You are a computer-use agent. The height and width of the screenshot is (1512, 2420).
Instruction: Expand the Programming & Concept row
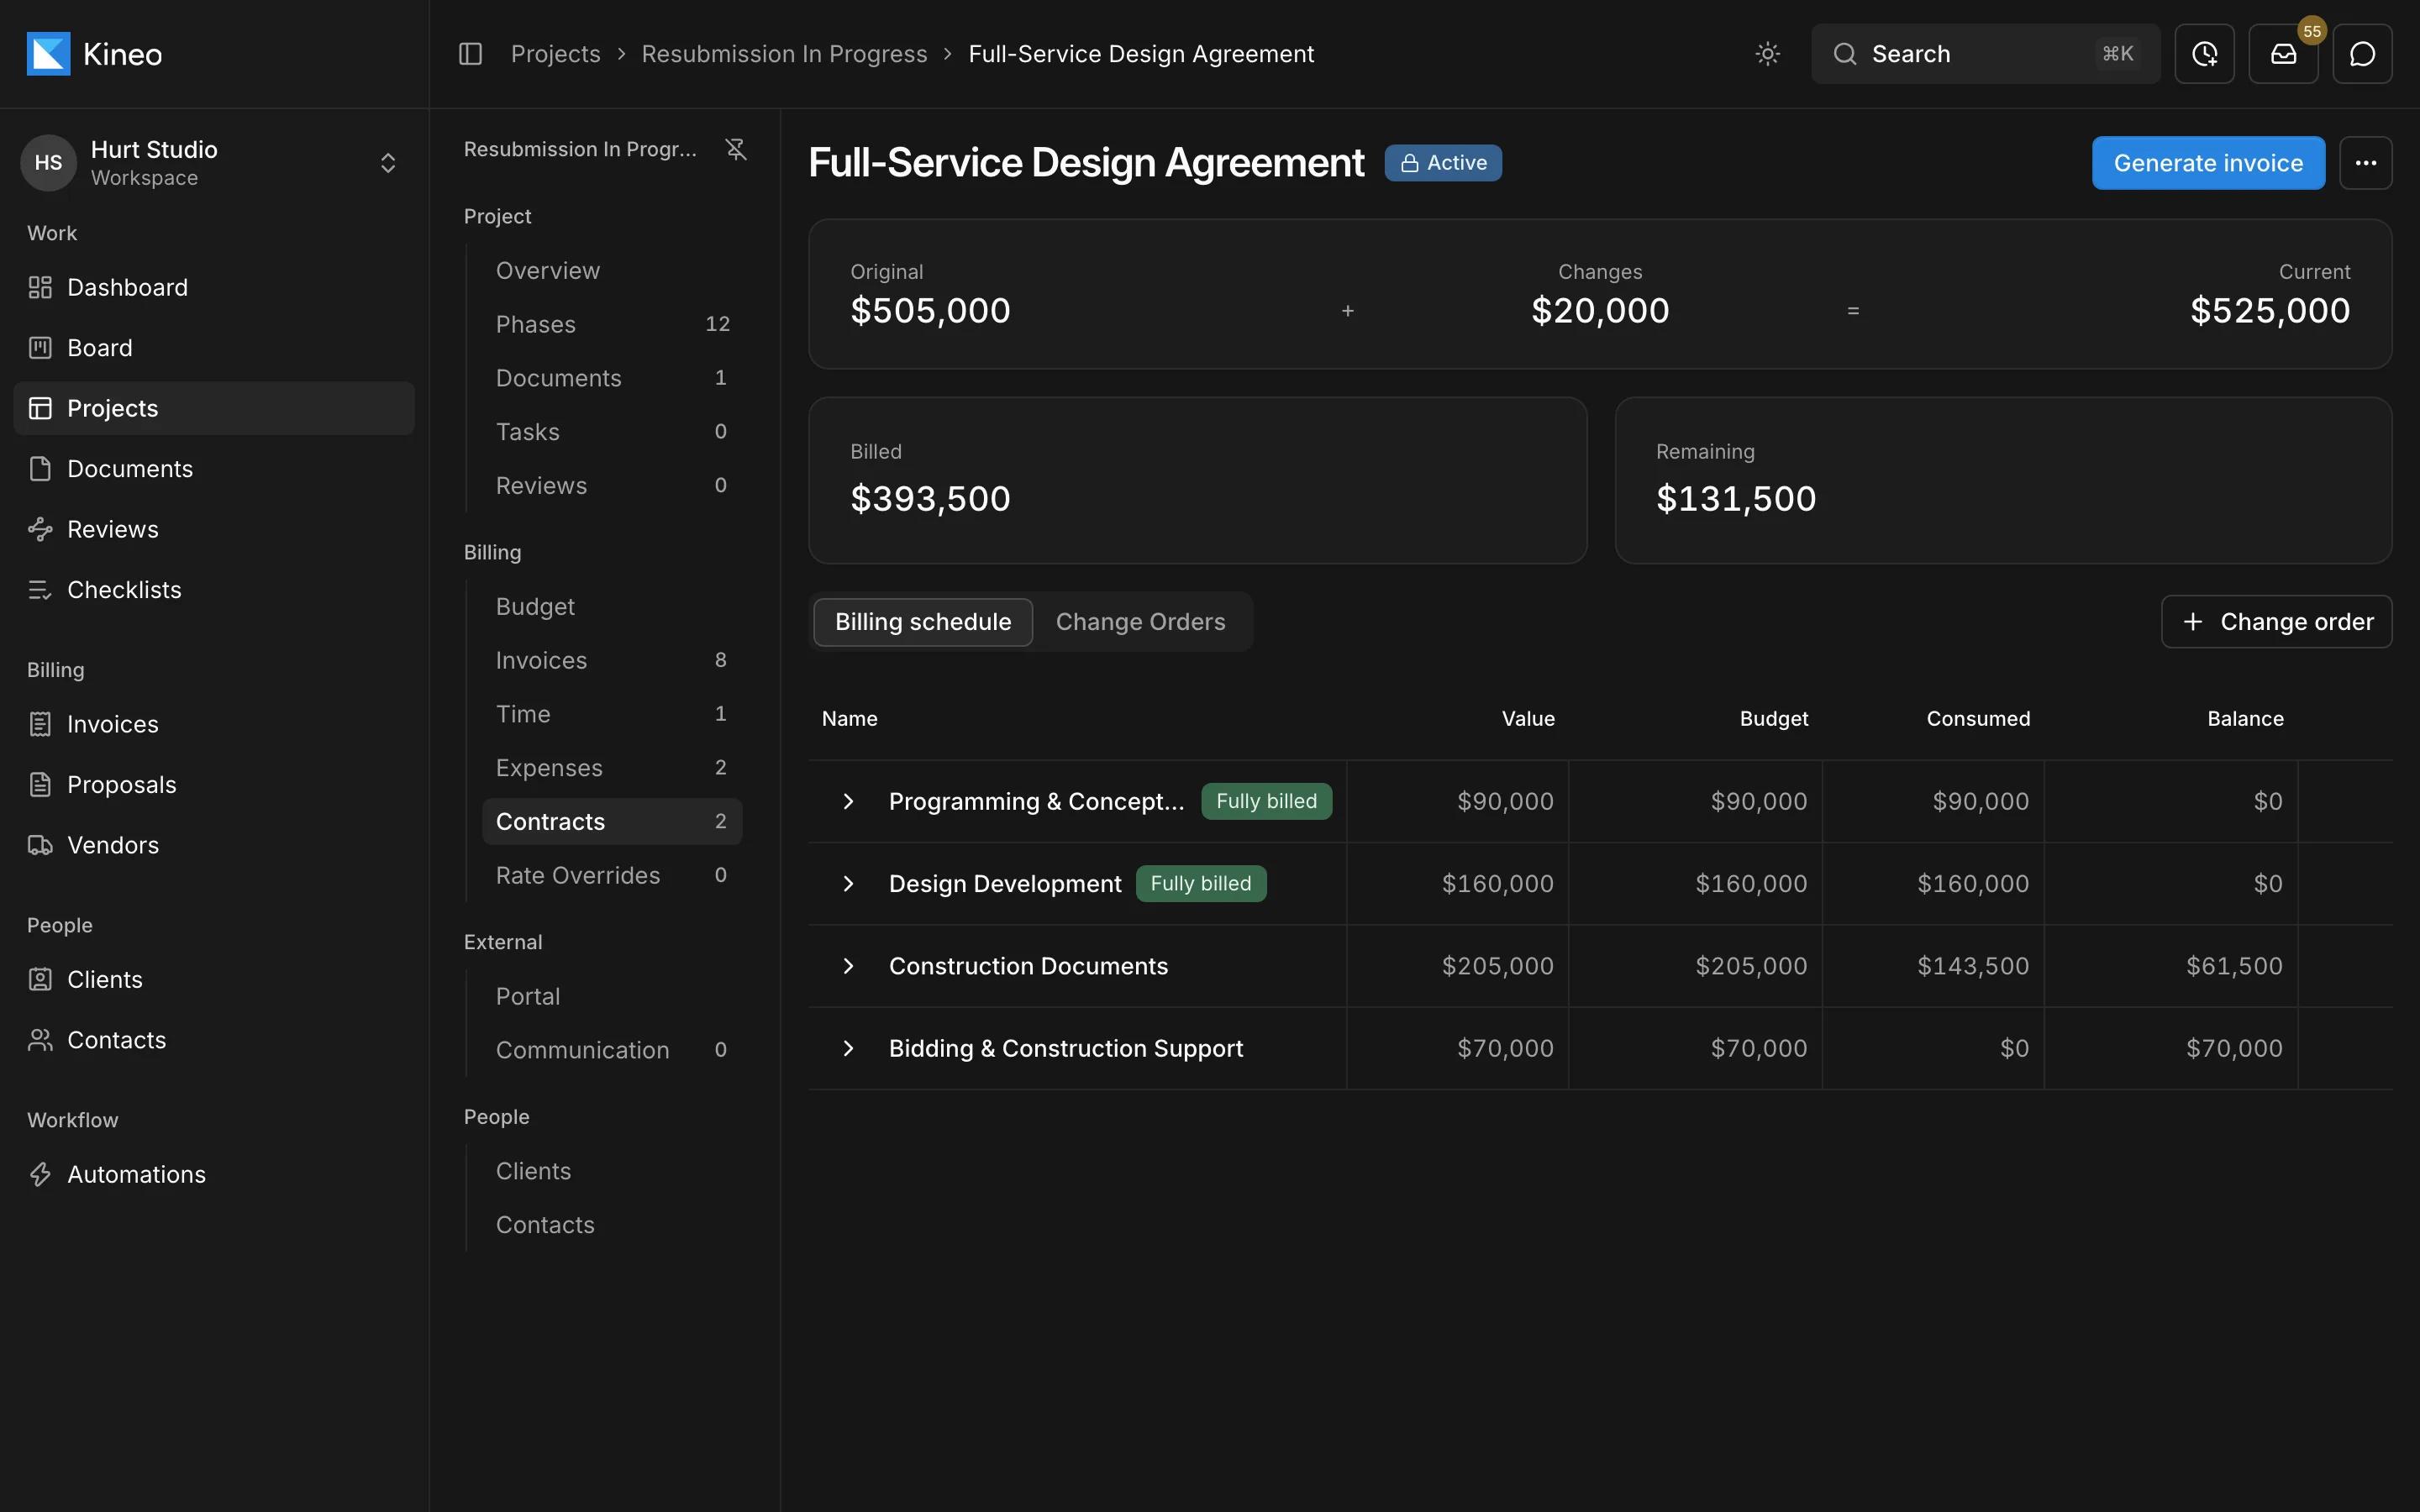click(848, 801)
